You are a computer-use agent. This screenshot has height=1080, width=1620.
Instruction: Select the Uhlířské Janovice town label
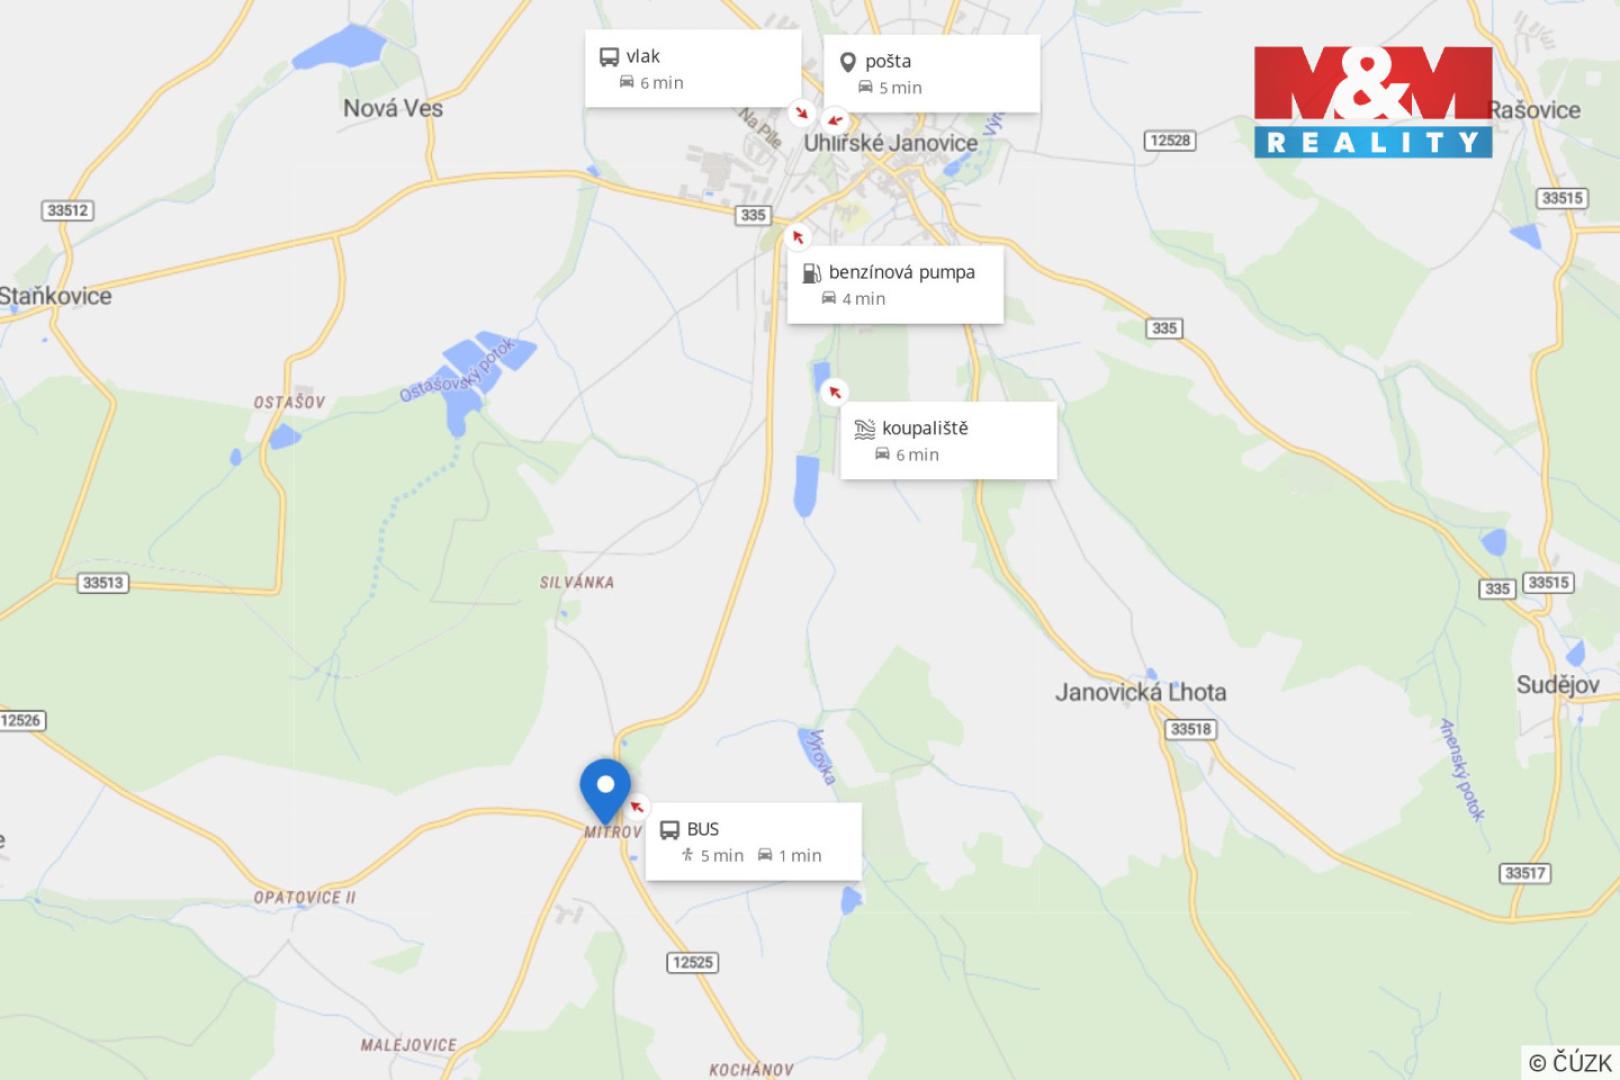coord(890,143)
